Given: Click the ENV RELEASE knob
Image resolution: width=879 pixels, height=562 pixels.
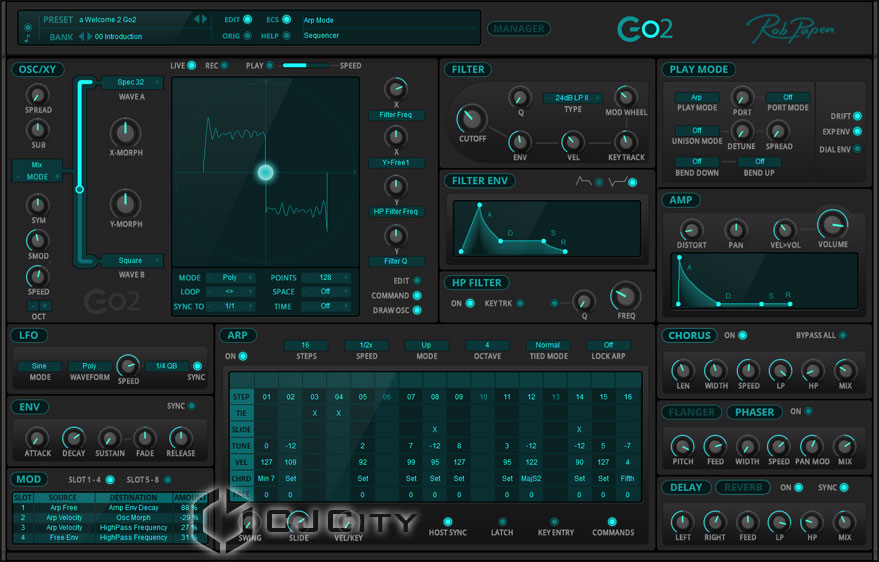Looking at the screenshot, I should (181, 438).
